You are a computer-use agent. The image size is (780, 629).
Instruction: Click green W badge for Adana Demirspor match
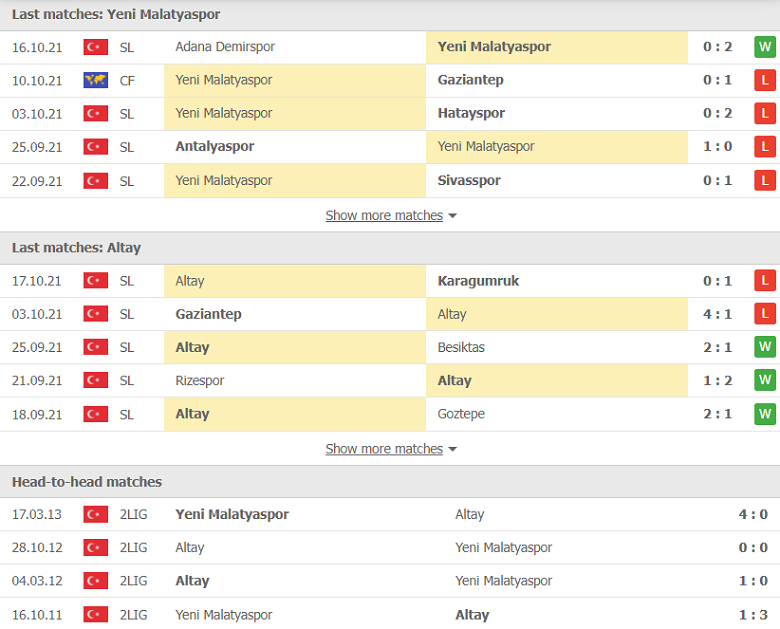(x=765, y=47)
